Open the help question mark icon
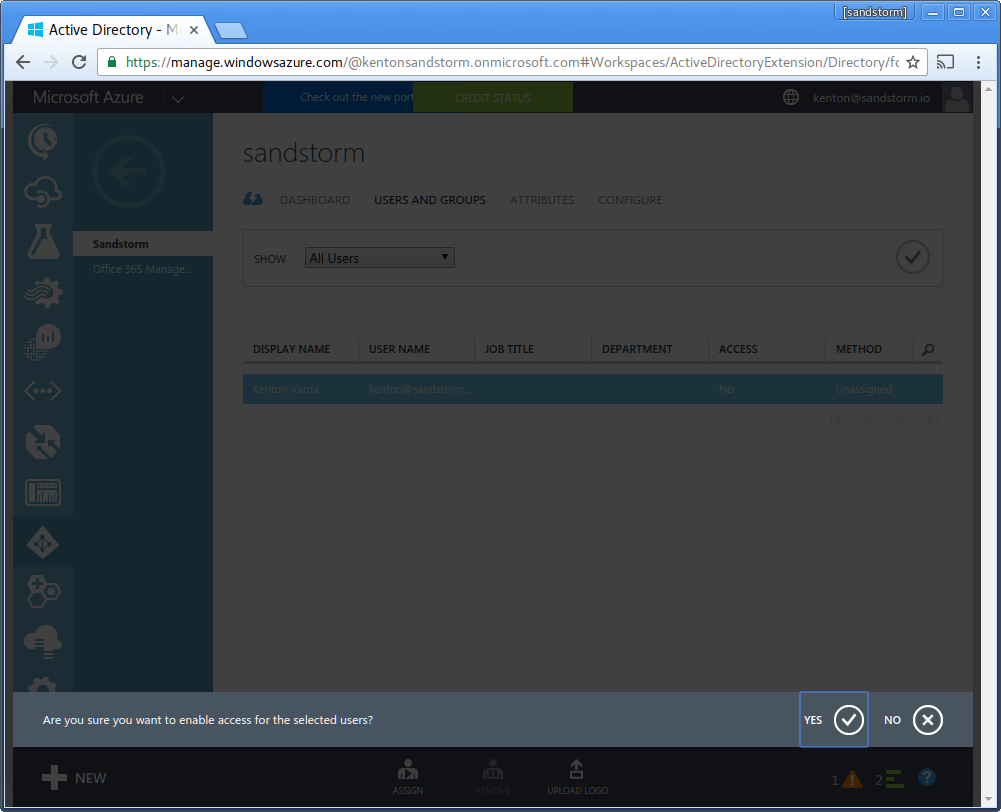Image resolution: width=1001 pixels, height=812 pixels. pyautogui.click(x=926, y=778)
